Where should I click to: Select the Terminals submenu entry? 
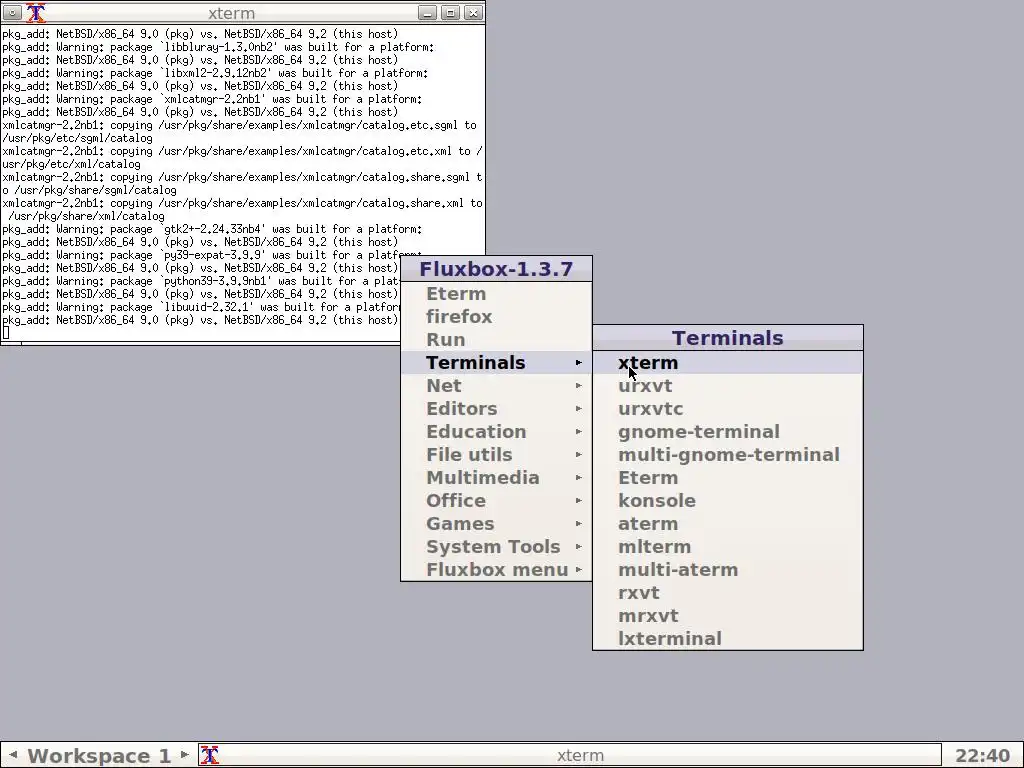[496, 362]
